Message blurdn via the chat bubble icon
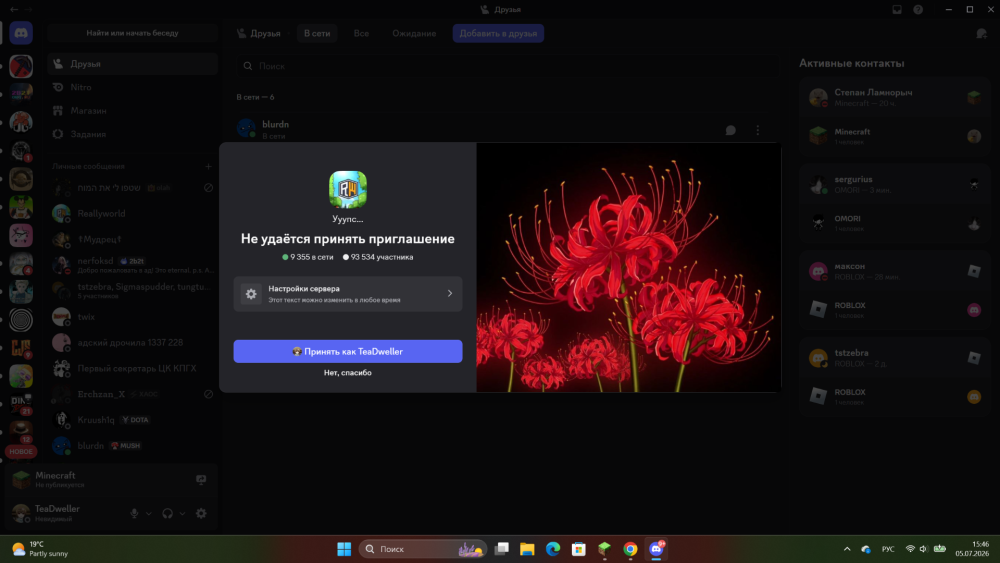The image size is (1000, 563). 731,130
